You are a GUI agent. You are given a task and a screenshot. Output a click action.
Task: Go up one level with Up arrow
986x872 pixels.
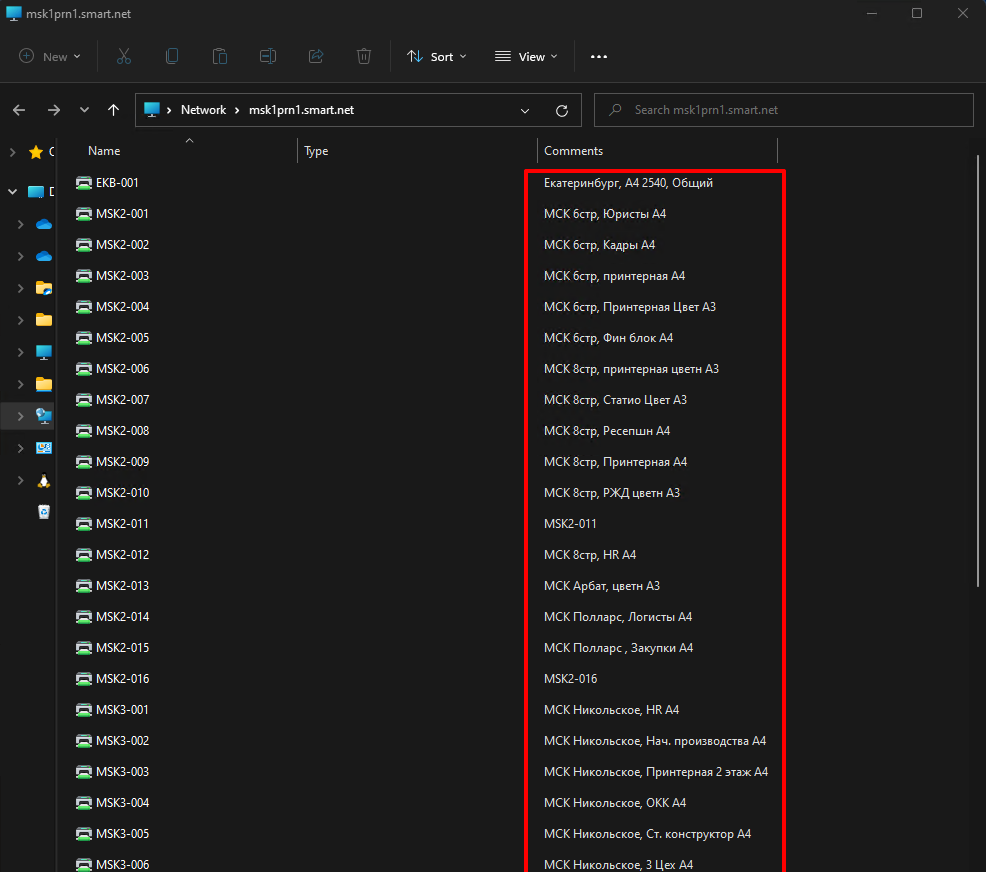pyautogui.click(x=114, y=110)
